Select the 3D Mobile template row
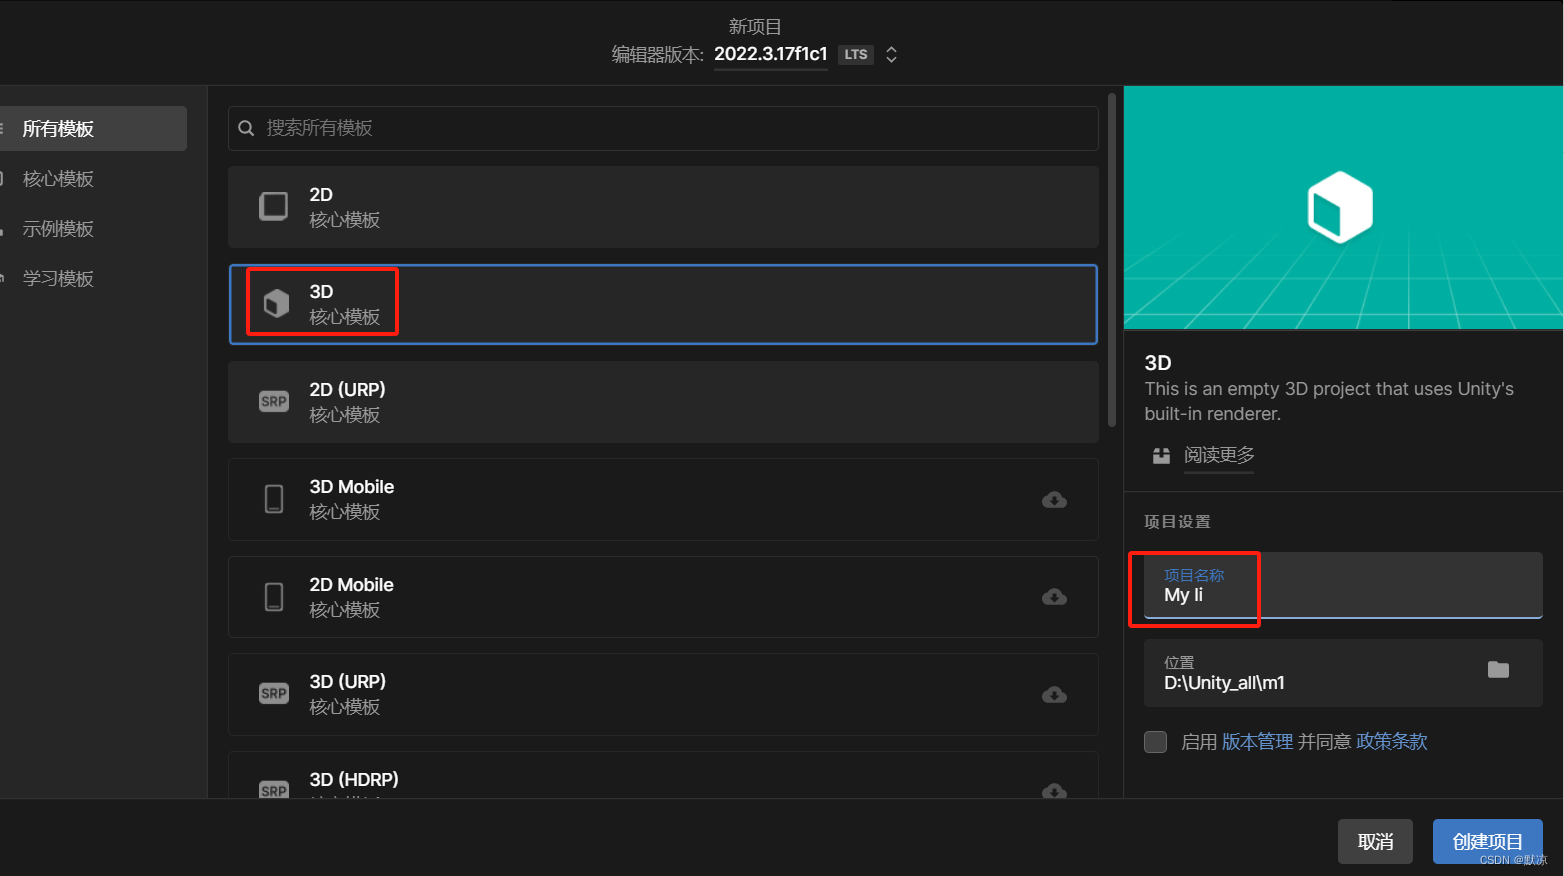The image size is (1564, 876). coord(663,499)
